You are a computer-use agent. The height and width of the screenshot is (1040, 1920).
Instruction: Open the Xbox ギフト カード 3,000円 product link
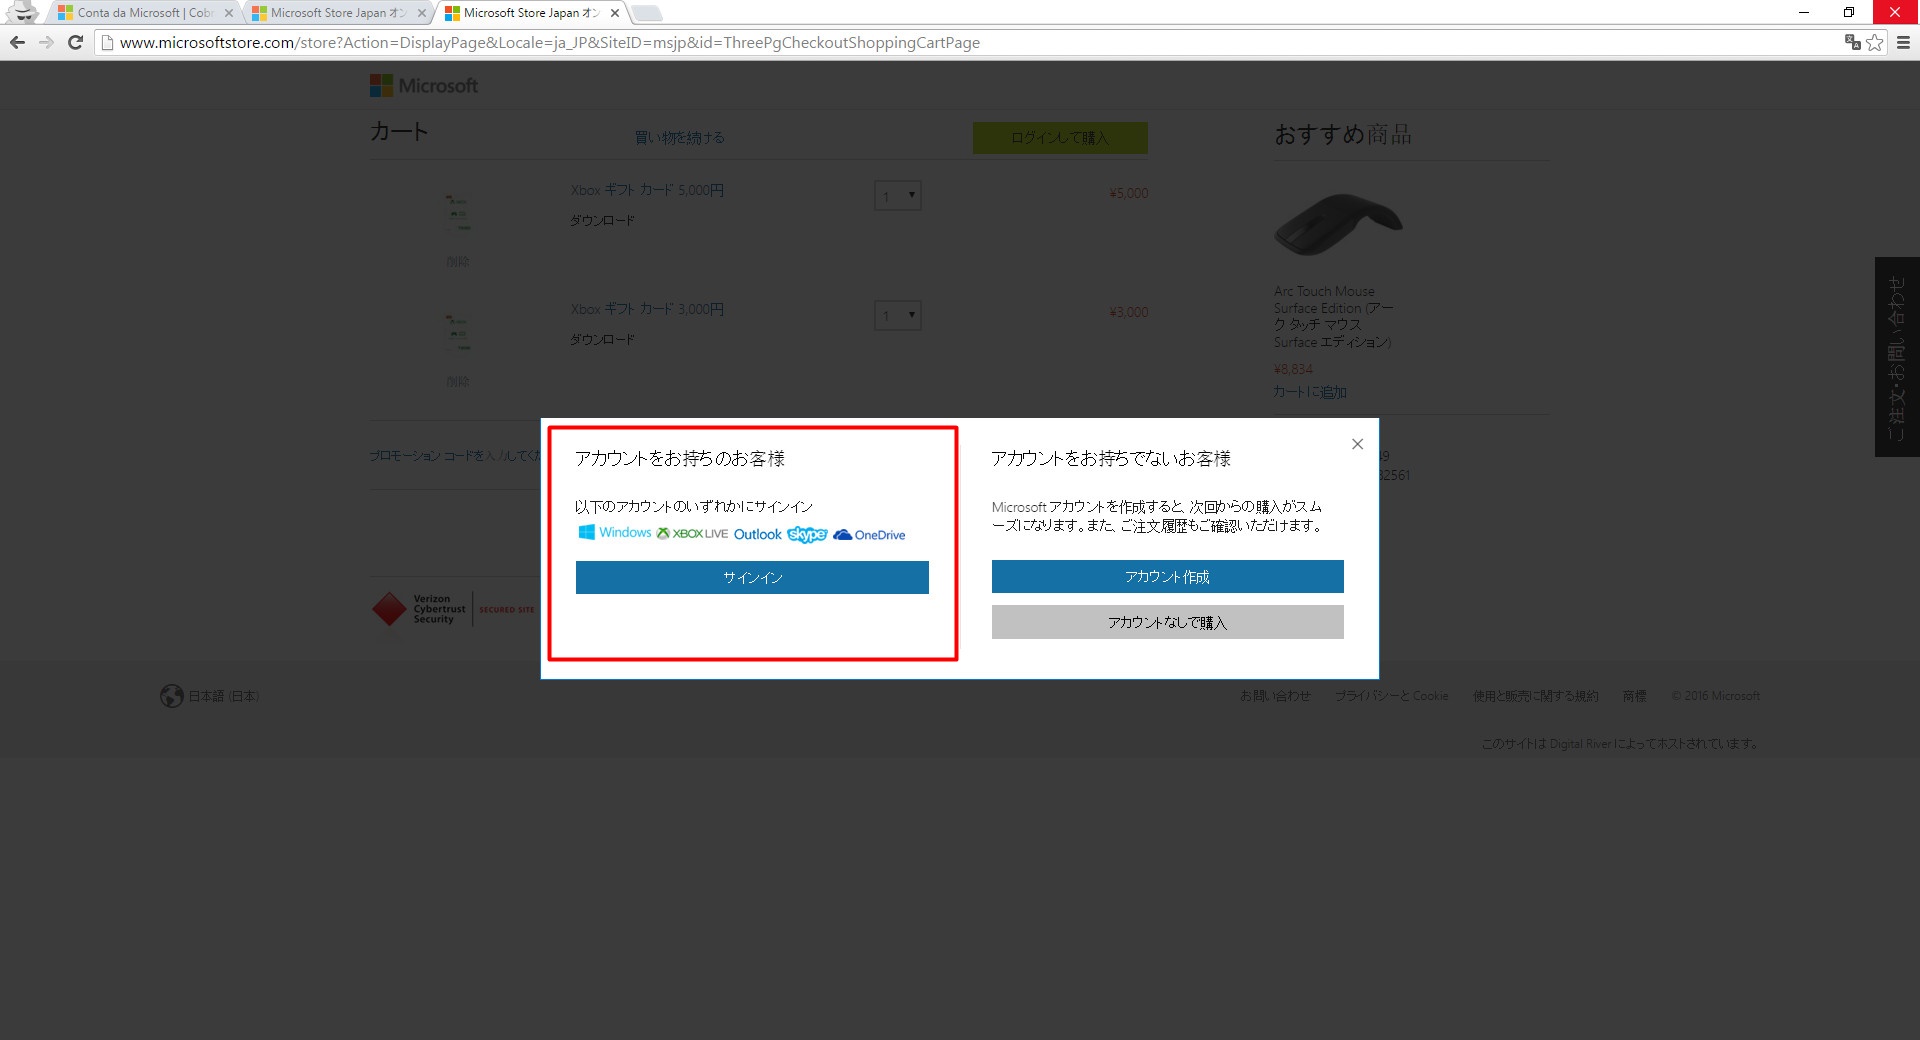(647, 309)
